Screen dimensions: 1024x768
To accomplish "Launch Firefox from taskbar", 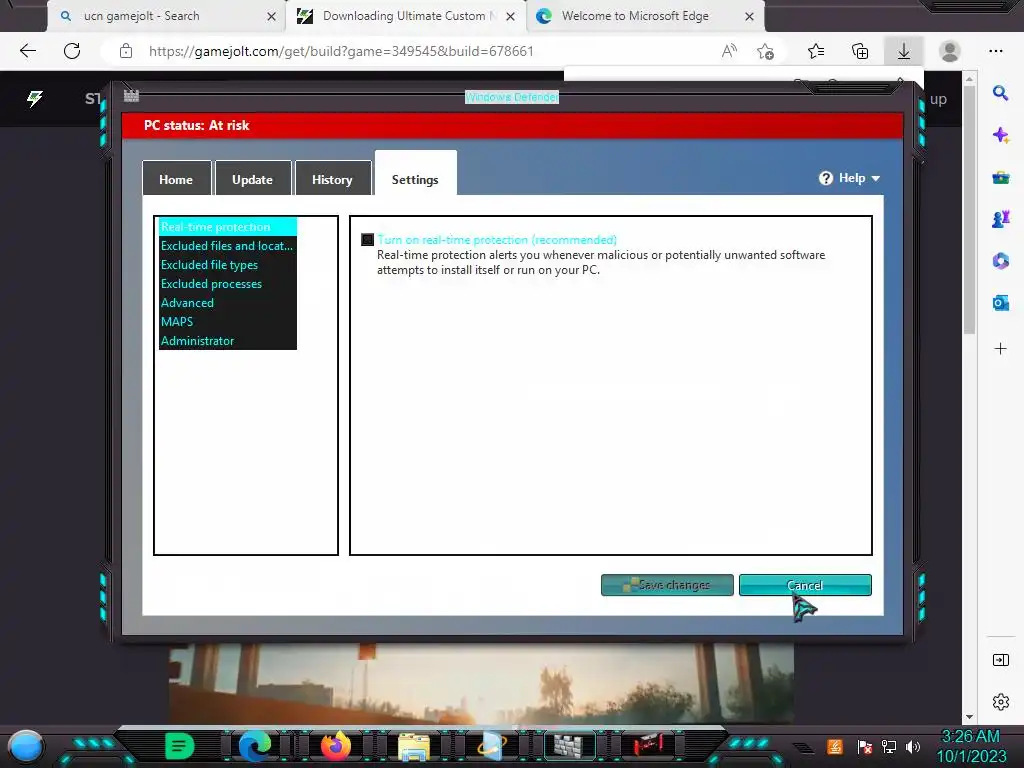I will 336,746.
